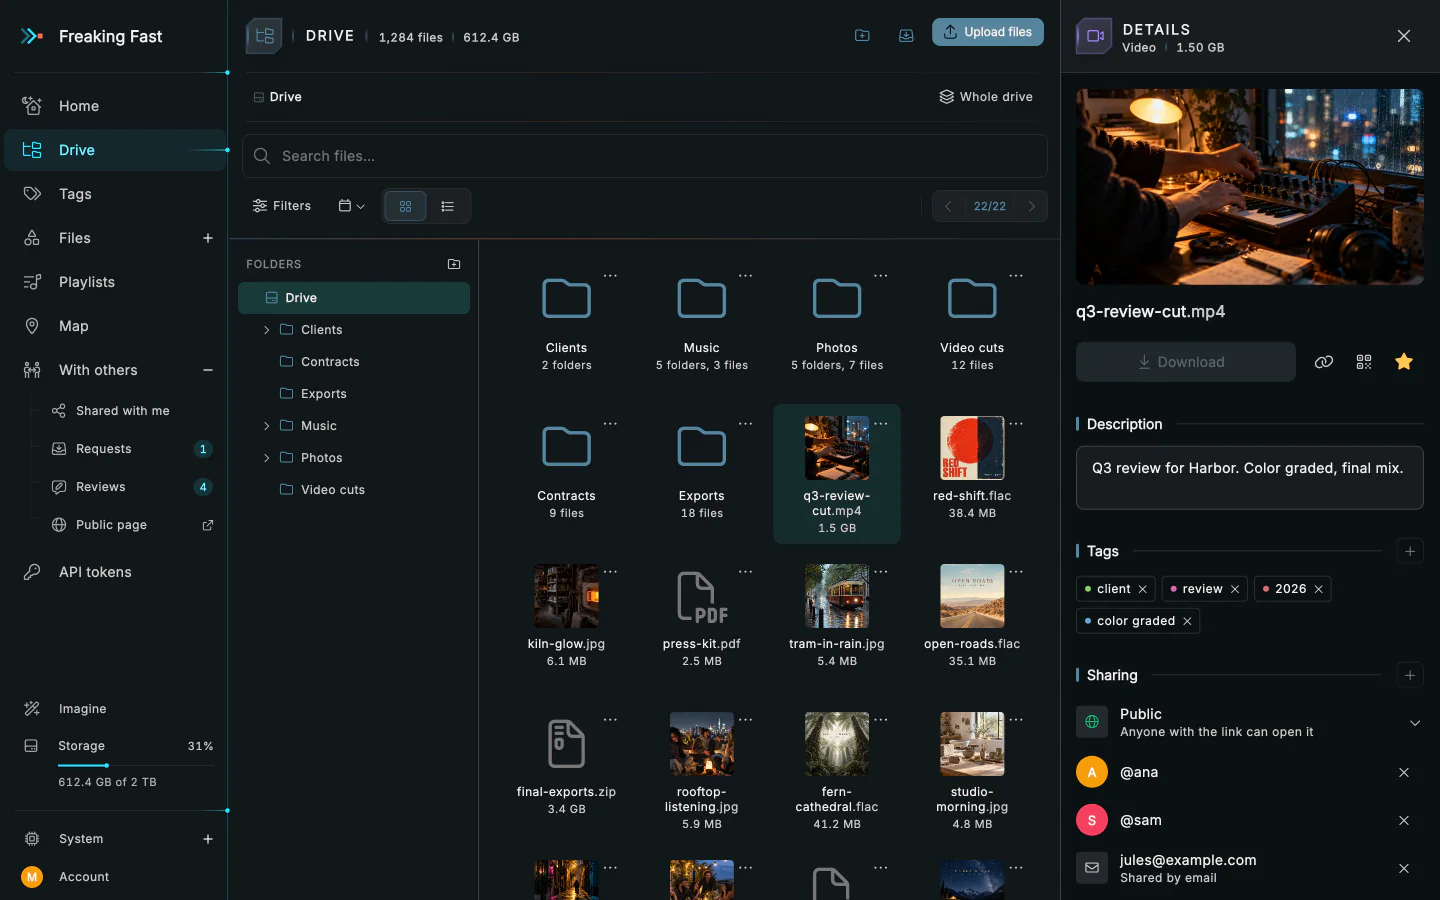
Task: Open the date filter dropdown
Action: pos(351,206)
